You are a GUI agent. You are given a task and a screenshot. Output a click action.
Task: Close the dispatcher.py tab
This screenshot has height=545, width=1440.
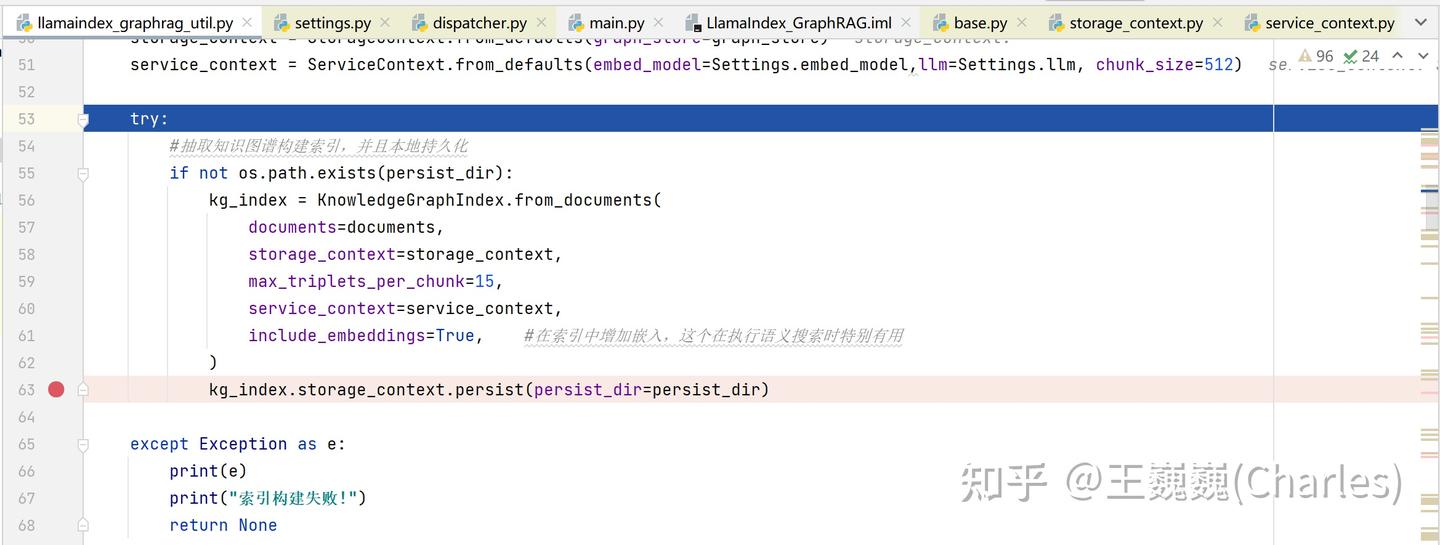click(x=542, y=22)
